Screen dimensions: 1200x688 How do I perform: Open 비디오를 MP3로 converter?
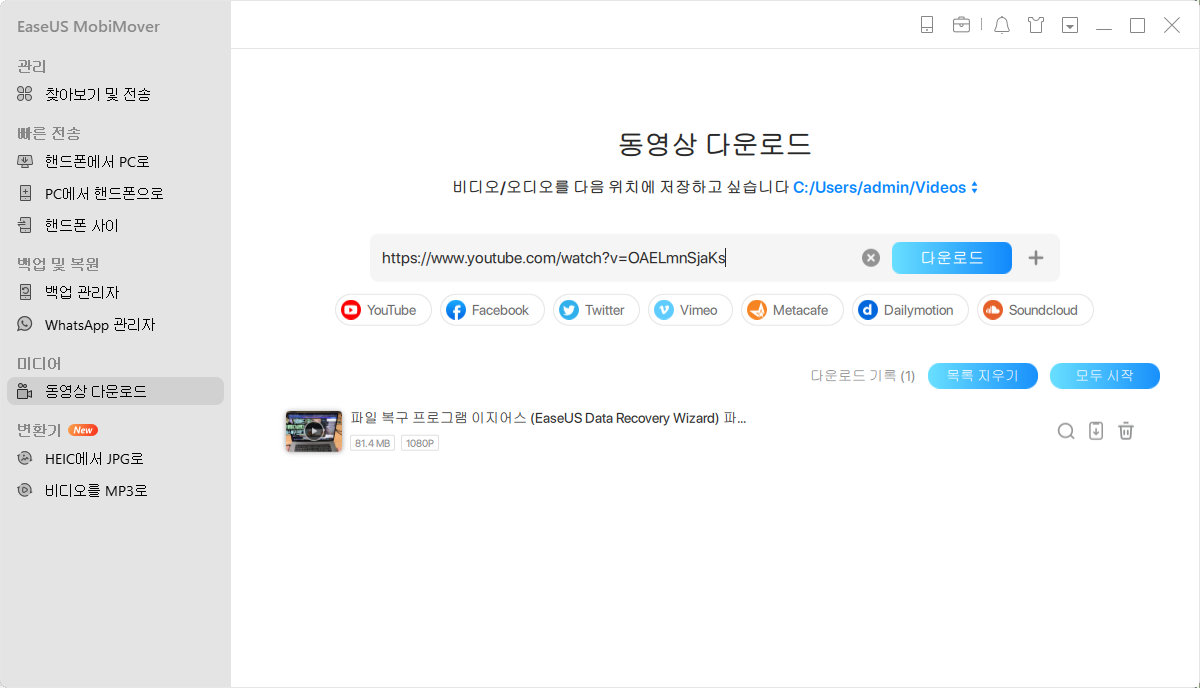coord(115,490)
